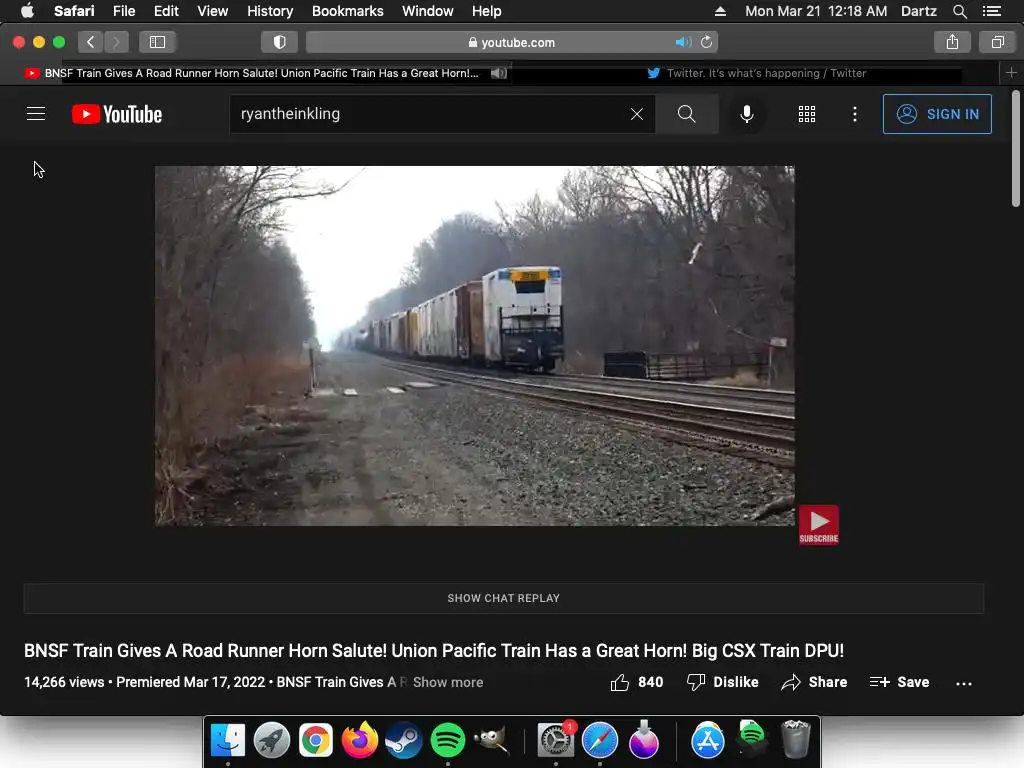Open Spotify green icon in Dock
1024x768 pixels.
[x=447, y=740]
